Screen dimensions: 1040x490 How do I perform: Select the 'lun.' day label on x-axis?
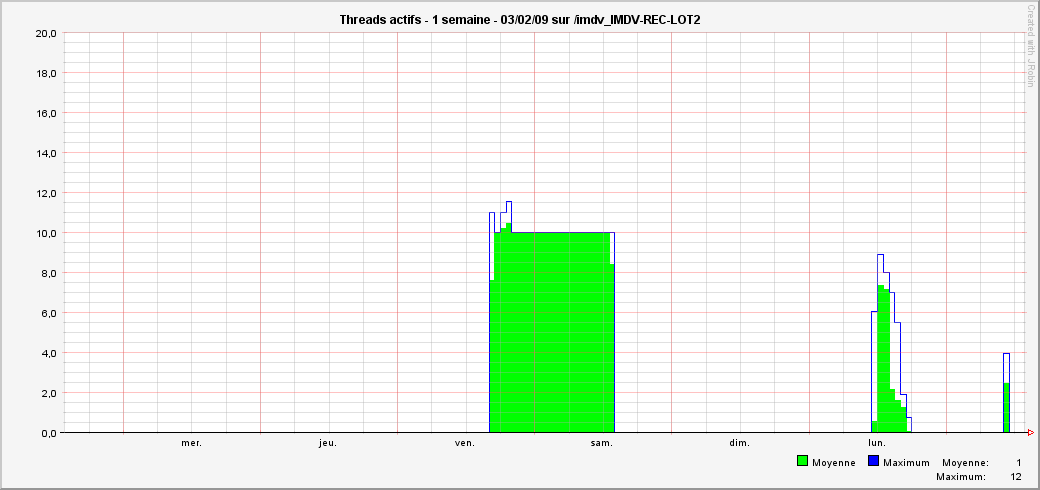pos(877,442)
